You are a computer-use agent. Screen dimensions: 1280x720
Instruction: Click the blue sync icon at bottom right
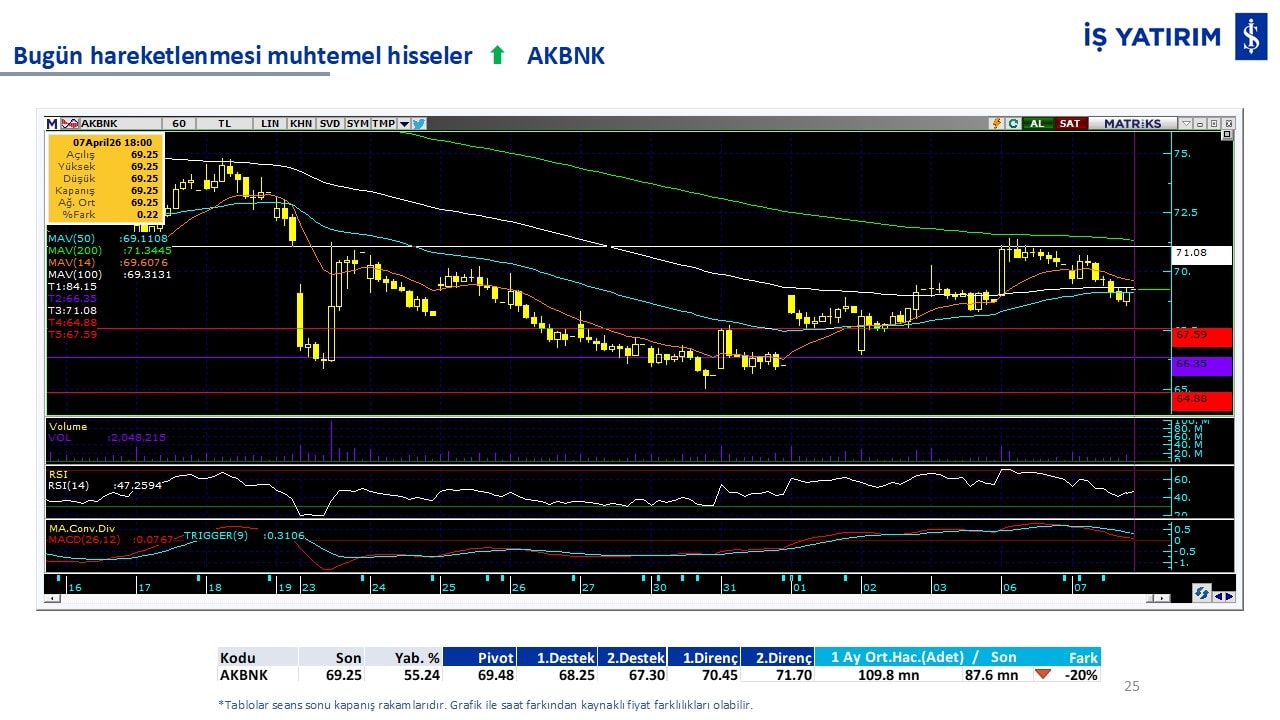tap(1202, 593)
